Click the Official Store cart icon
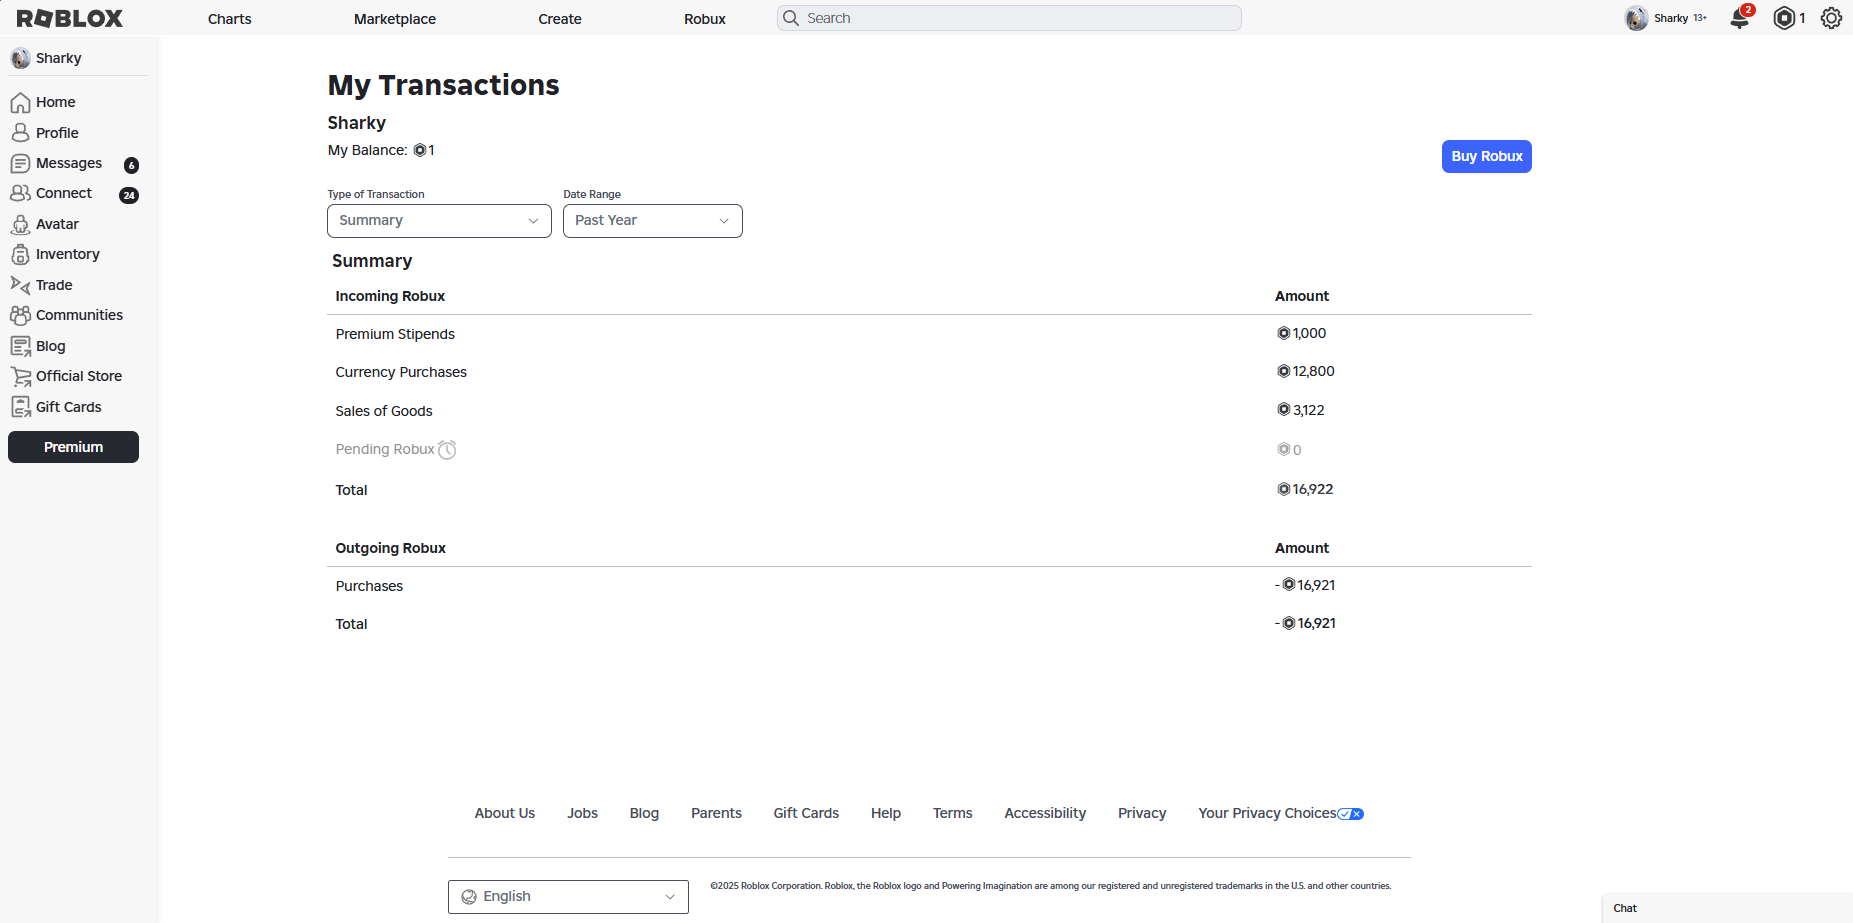1853x923 pixels. pos(20,376)
